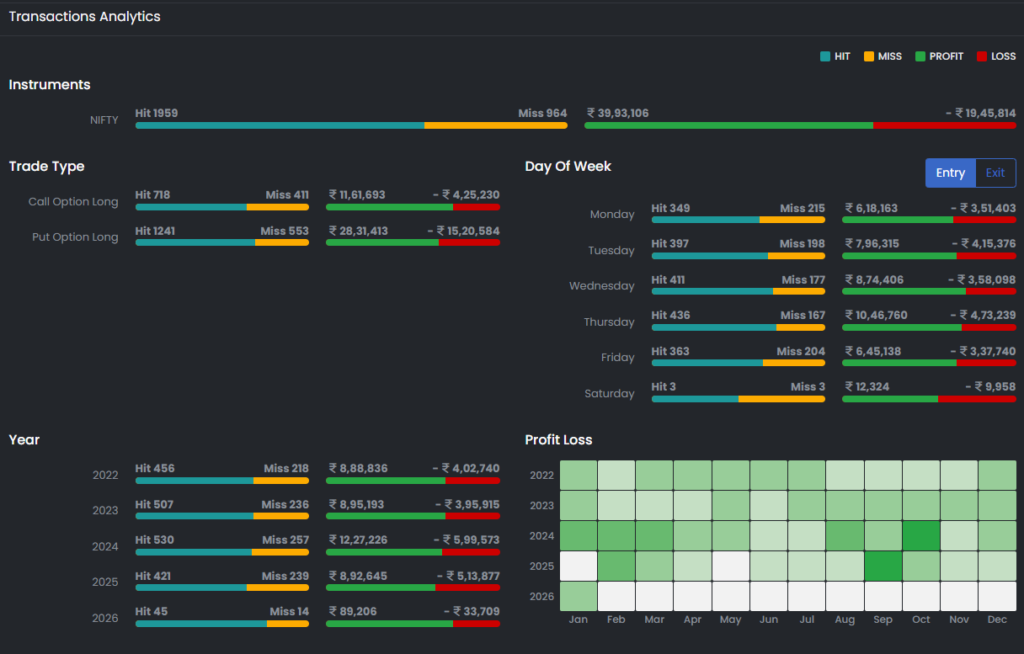Click the 2024 year hit/miss bar
The image size is (1024, 654).
pyautogui.click(x=222, y=552)
